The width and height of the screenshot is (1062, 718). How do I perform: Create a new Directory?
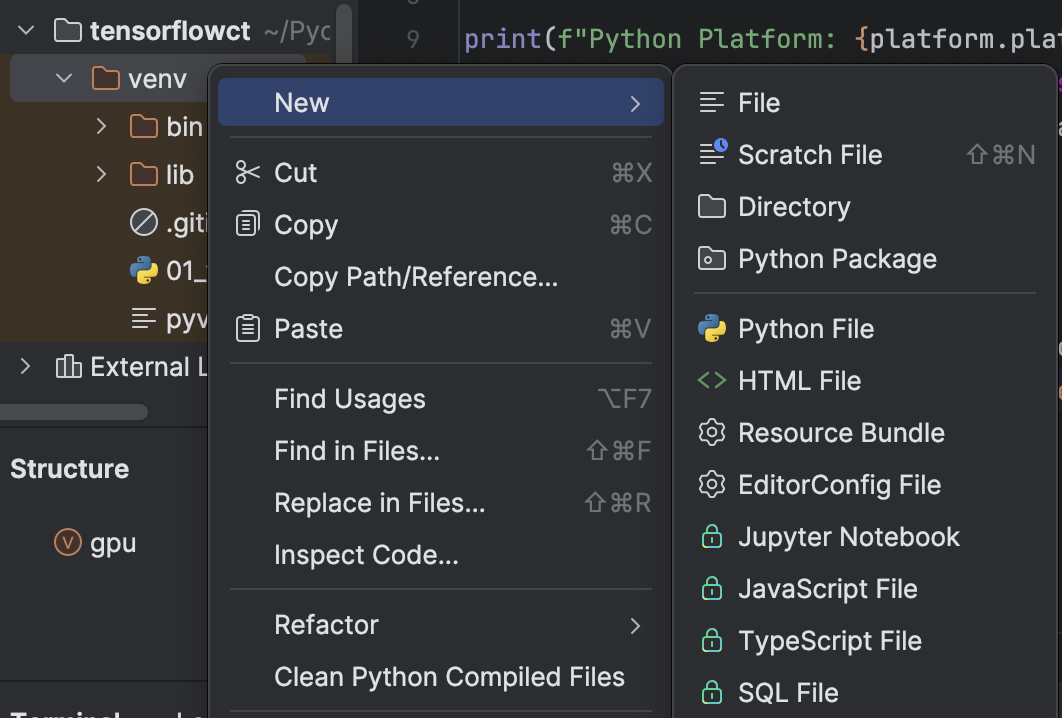[794, 207]
